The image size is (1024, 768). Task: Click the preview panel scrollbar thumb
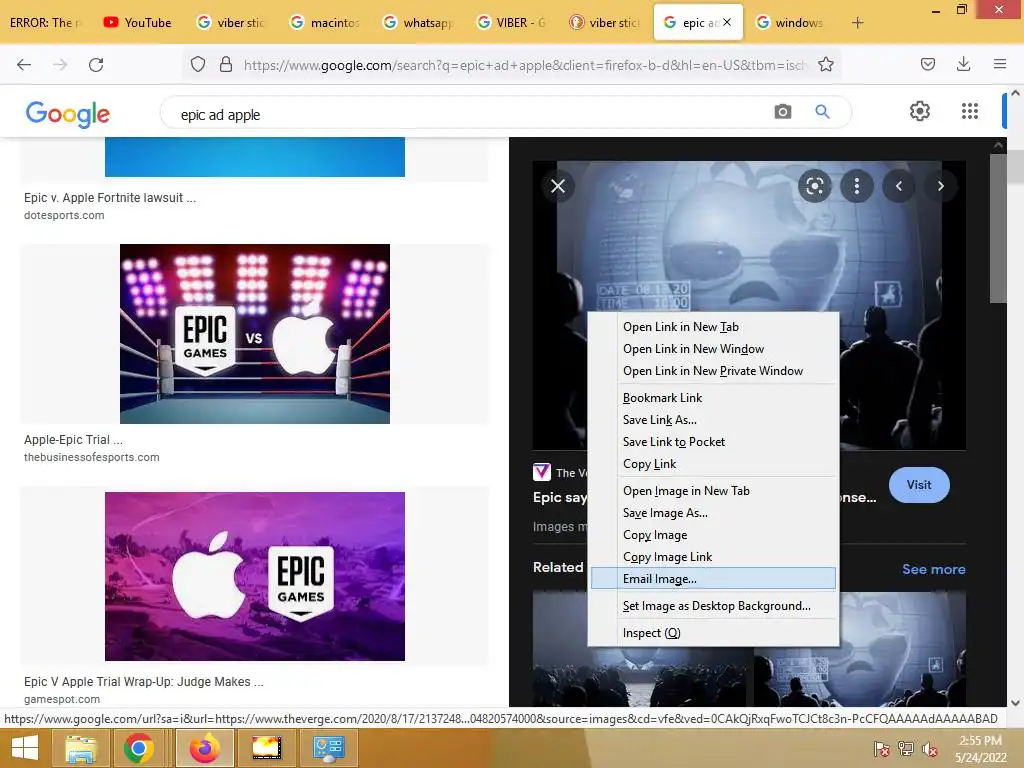(x=999, y=227)
